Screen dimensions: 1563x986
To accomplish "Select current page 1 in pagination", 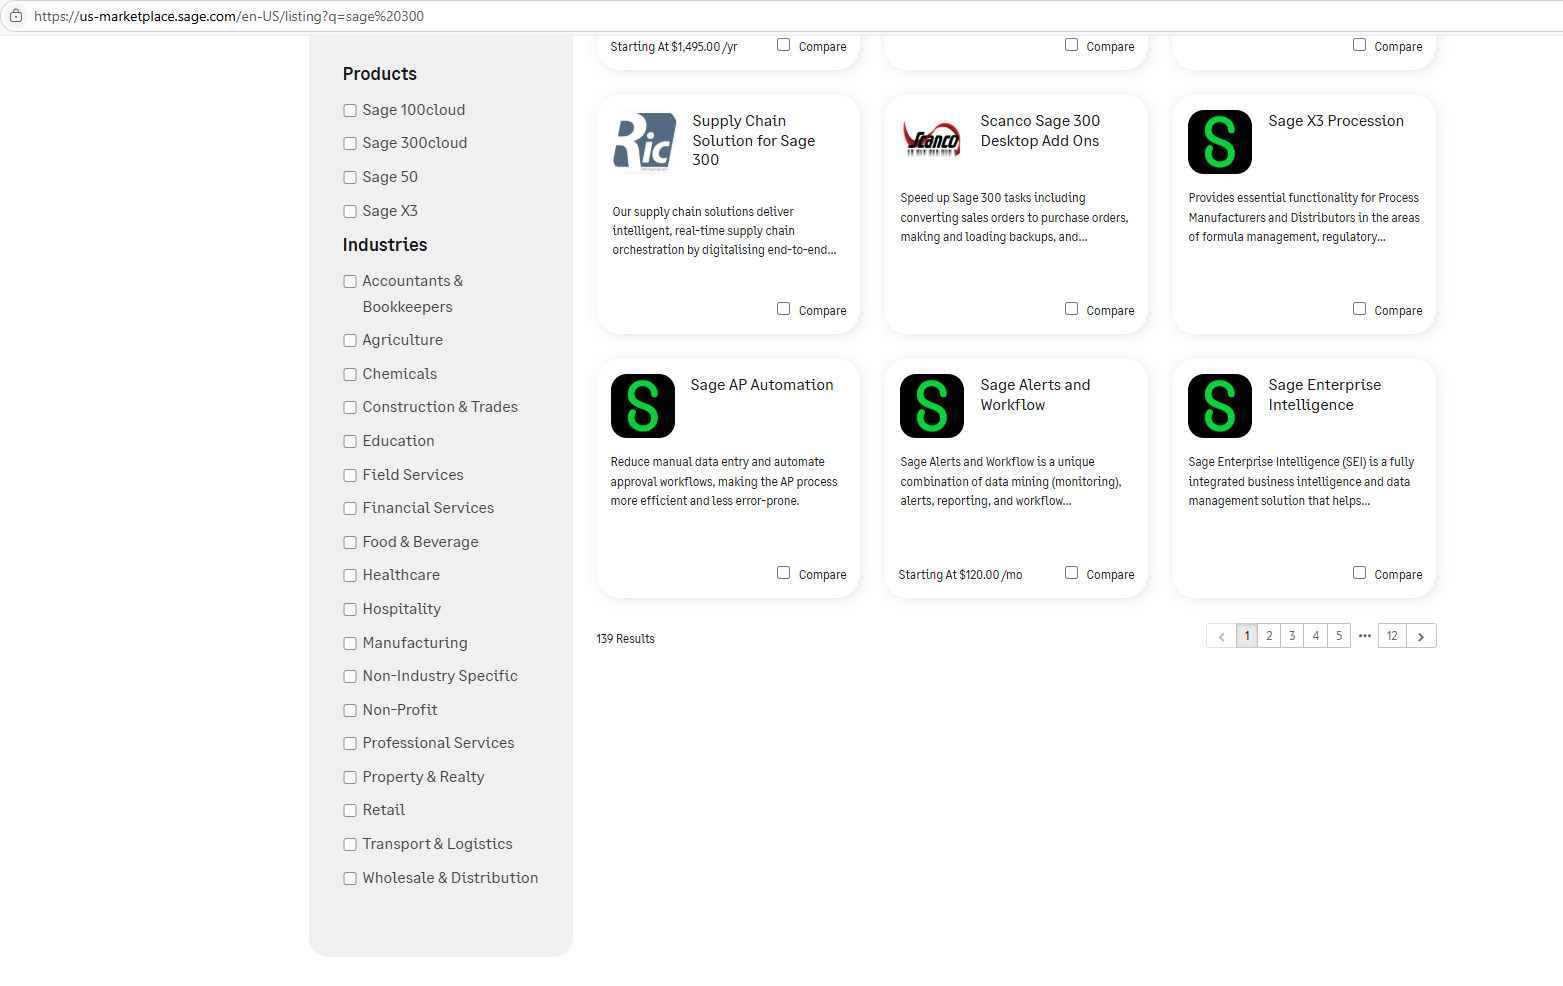I will [1247, 636].
